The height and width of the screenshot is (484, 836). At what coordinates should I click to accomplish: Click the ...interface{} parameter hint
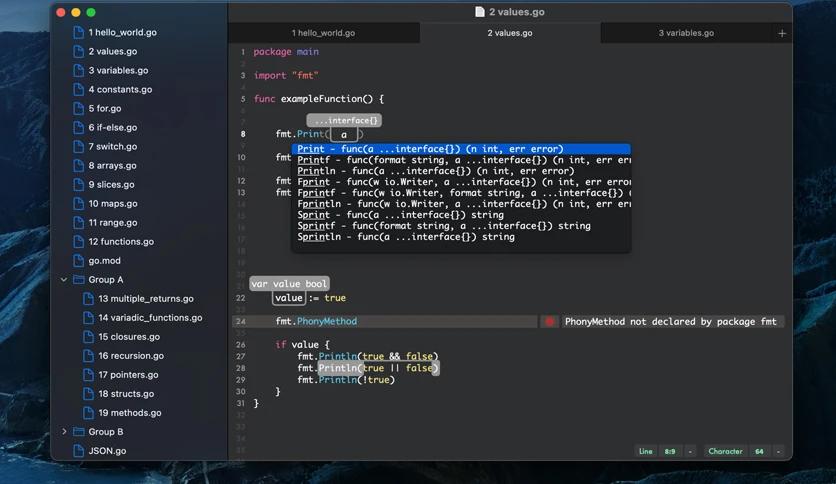click(344, 120)
